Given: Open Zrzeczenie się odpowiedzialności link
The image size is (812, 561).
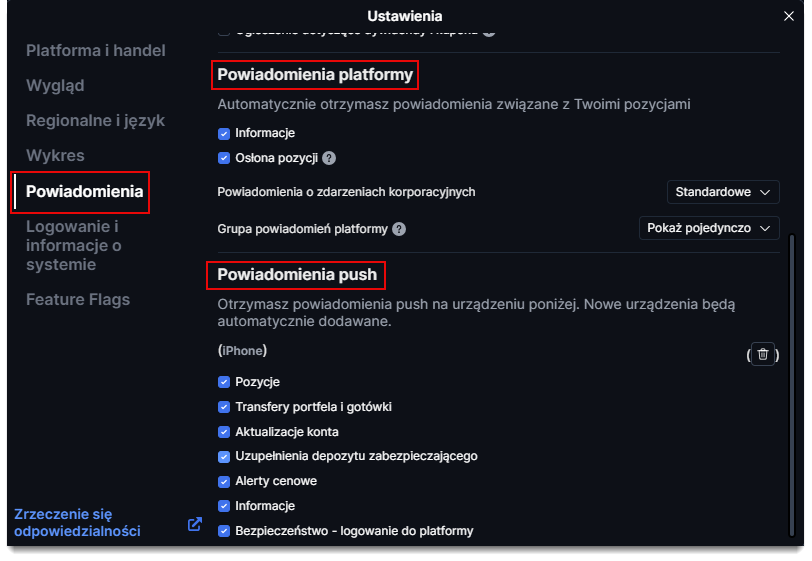Looking at the screenshot, I should click(x=77, y=522).
